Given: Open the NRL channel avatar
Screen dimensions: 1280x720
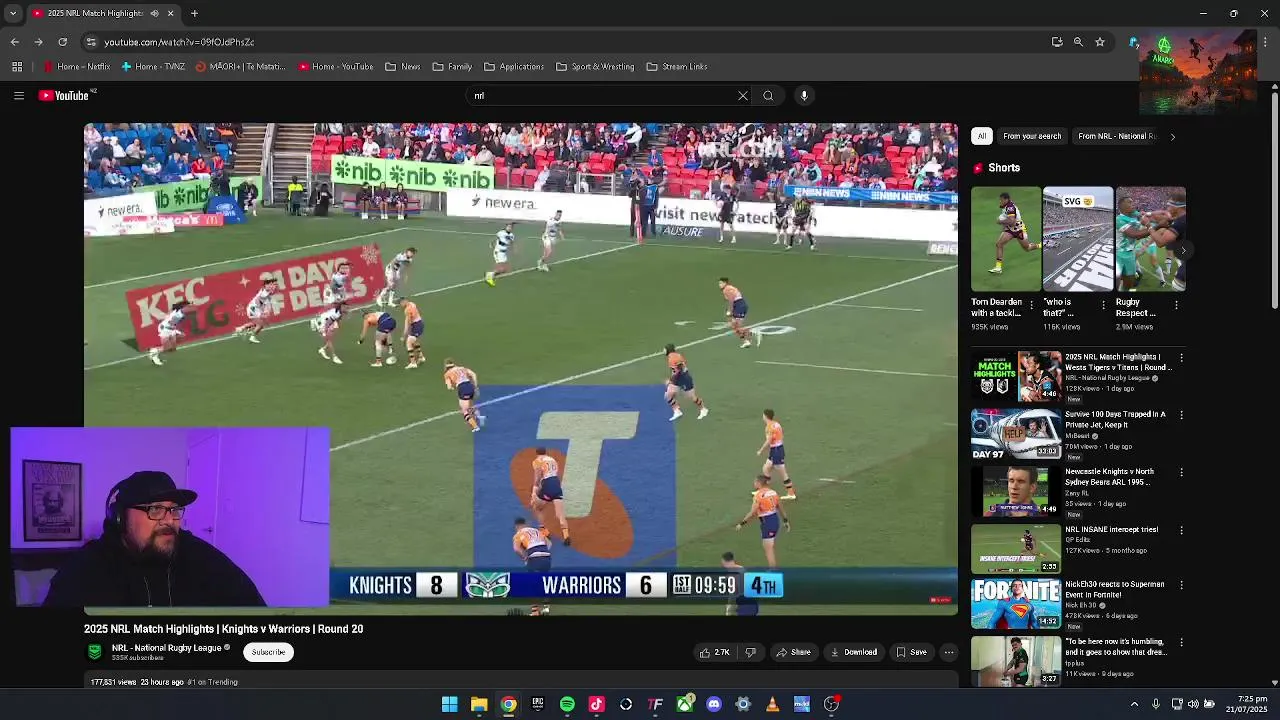Looking at the screenshot, I should pos(95,652).
